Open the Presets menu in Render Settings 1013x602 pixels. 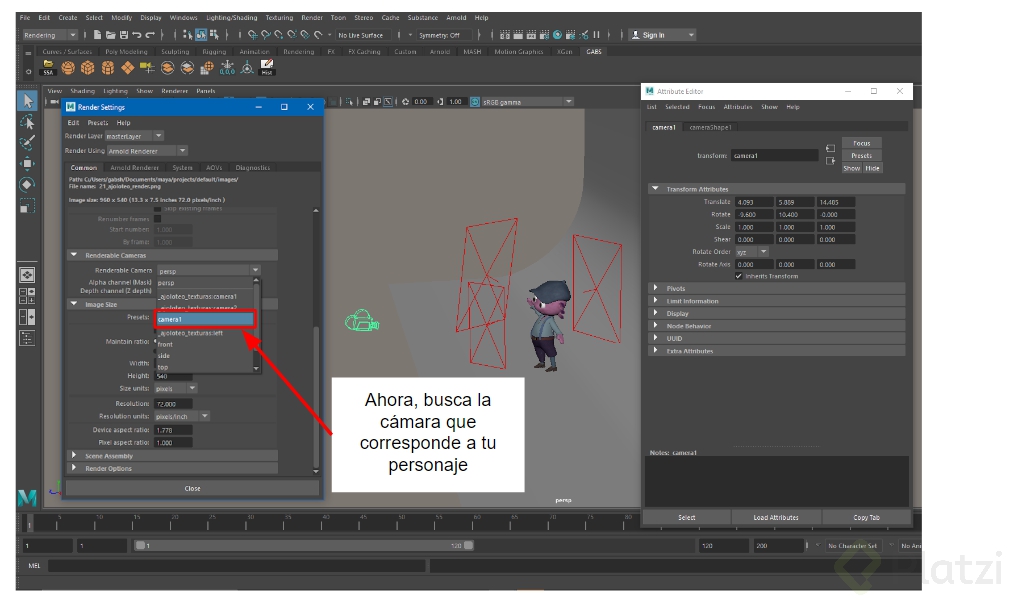[98, 122]
